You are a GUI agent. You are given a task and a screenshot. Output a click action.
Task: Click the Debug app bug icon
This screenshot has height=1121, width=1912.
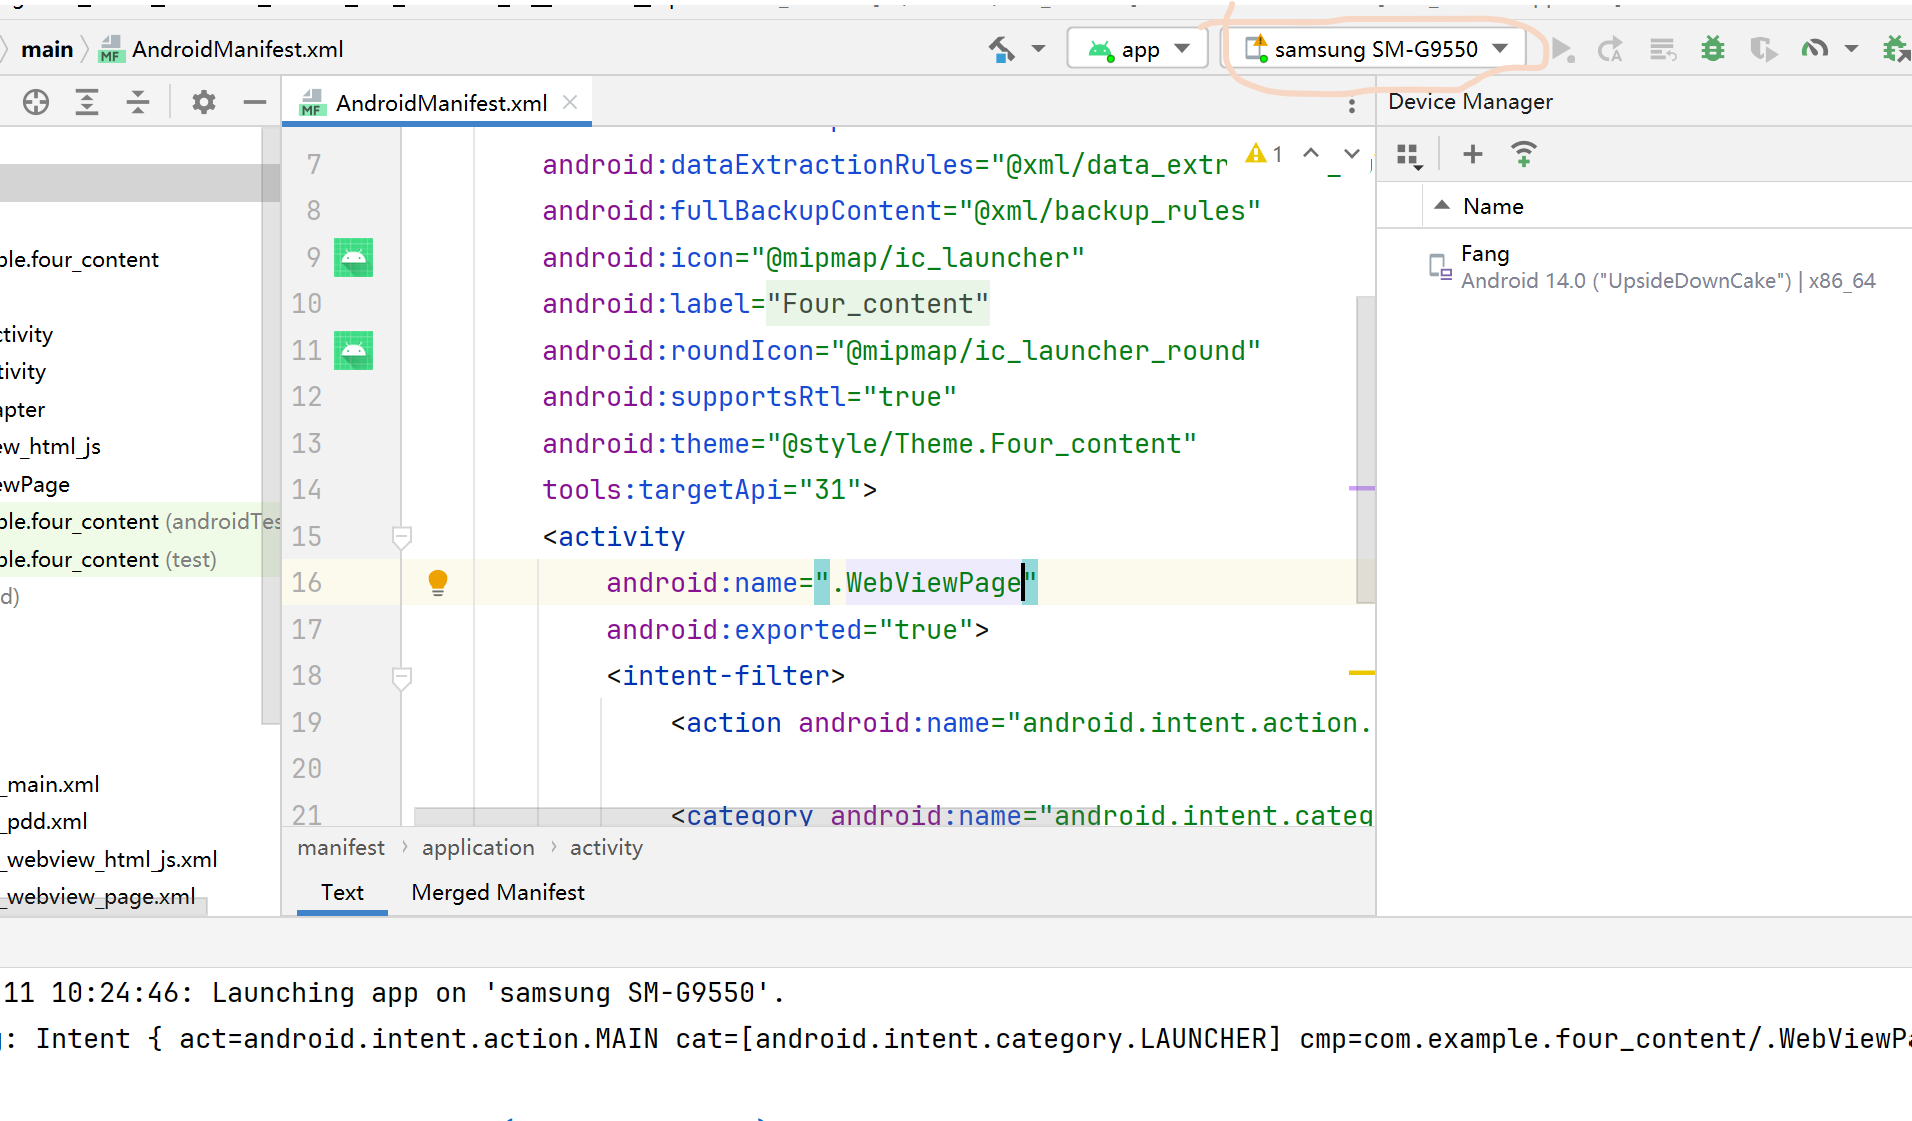(1713, 49)
